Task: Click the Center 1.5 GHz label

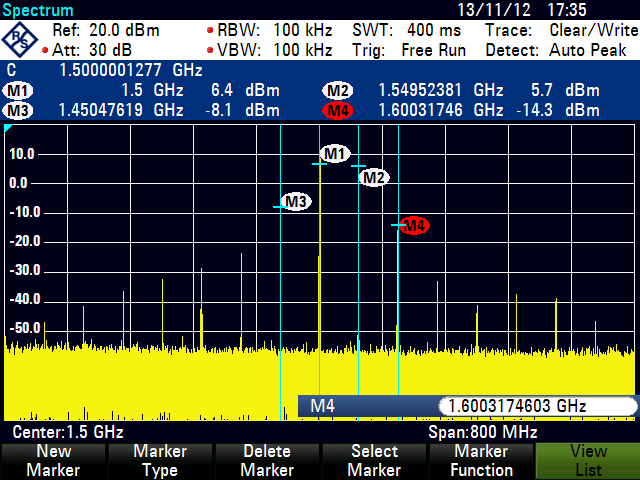Action: [68, 432]
